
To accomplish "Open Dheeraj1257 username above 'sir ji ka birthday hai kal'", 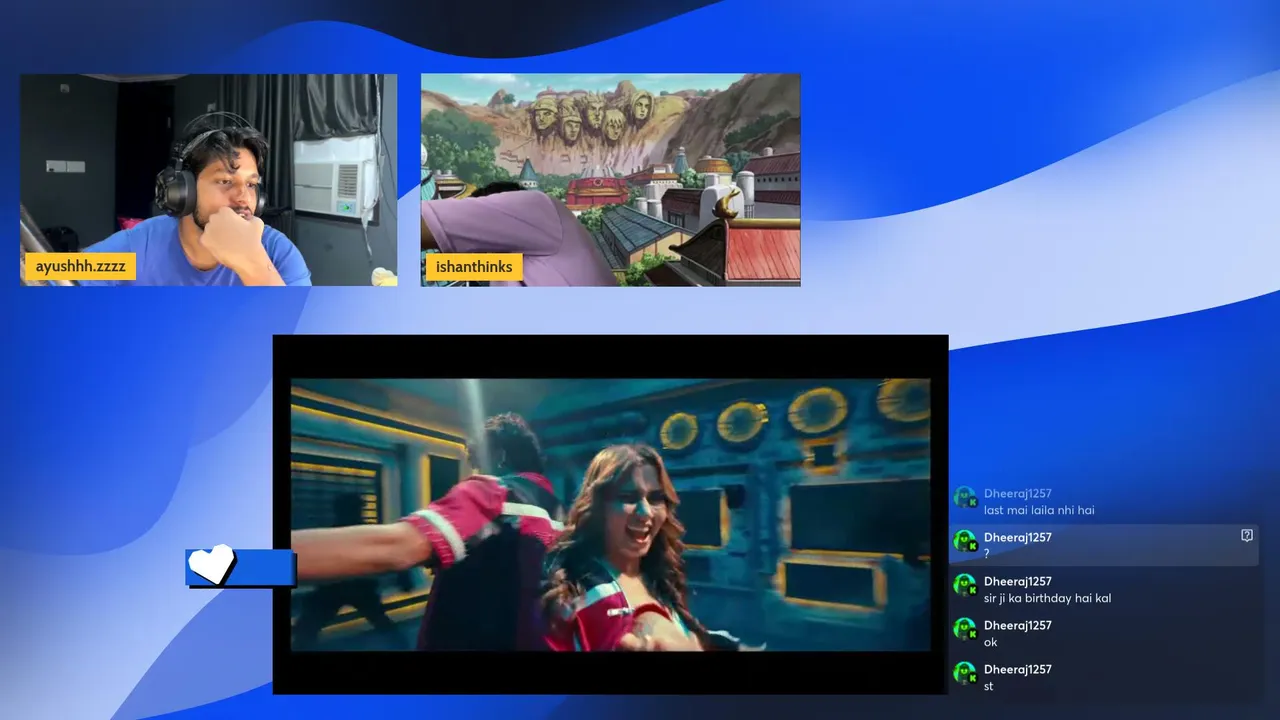I will coord(1018,581).
